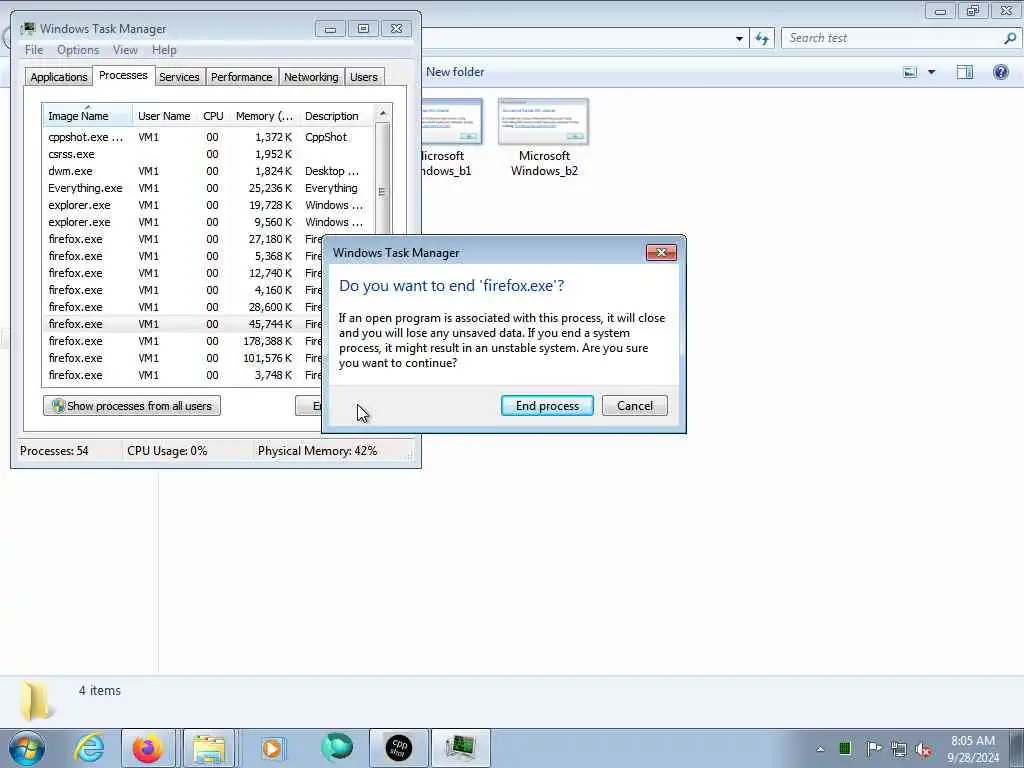Select the Everything.exe process row
The width and height of the screenshot is (1024, 768).
(208, 188)
